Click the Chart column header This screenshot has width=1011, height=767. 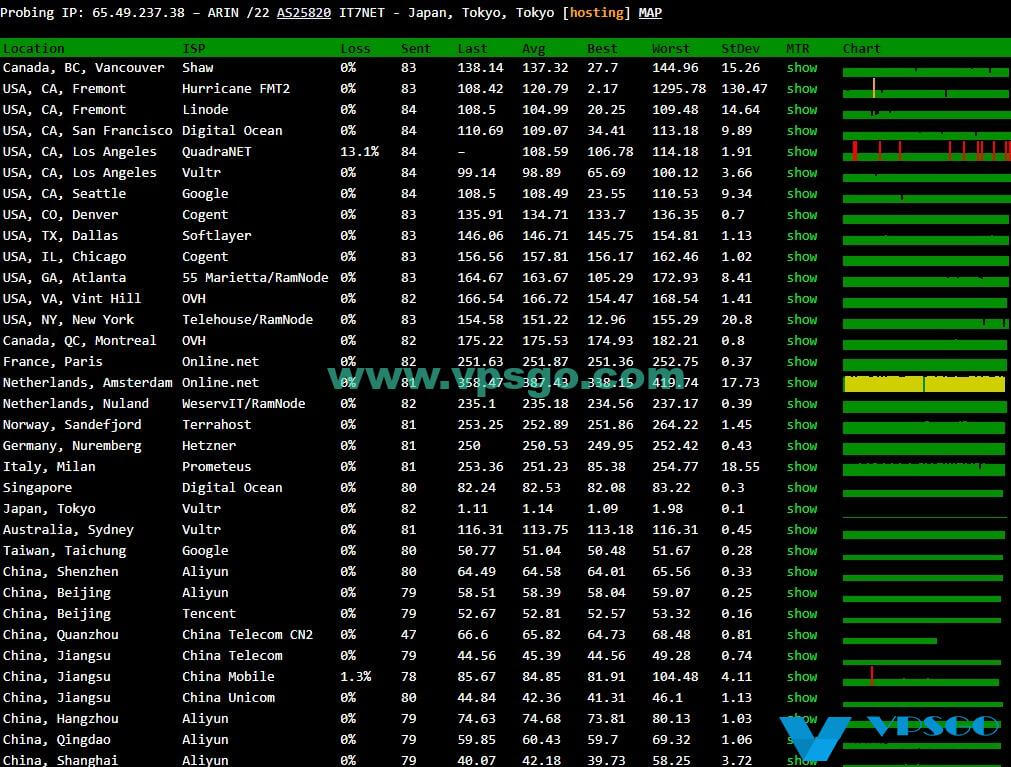861,48
